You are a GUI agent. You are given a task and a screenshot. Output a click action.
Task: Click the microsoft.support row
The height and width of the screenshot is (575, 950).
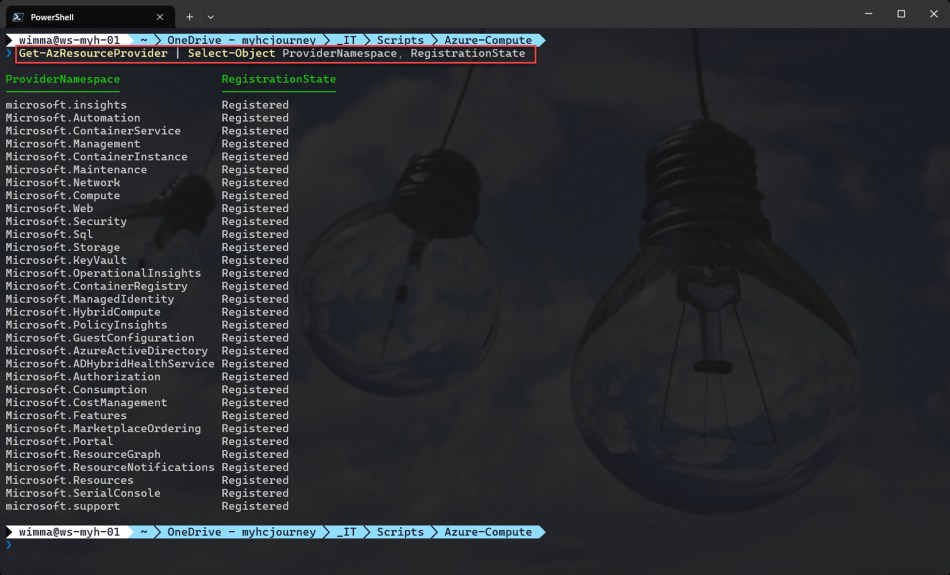pos(62,506)
